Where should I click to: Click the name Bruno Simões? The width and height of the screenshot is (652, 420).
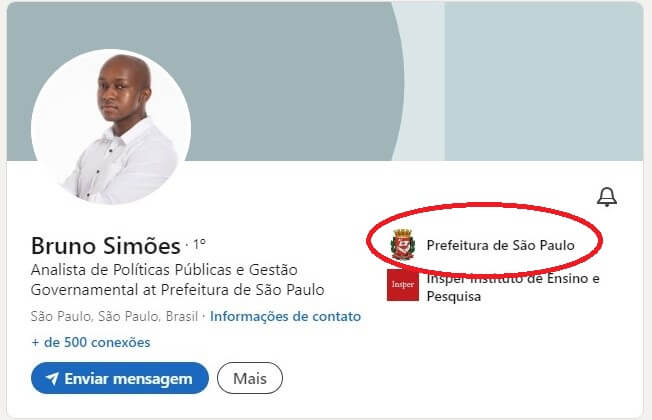[106, 245]
